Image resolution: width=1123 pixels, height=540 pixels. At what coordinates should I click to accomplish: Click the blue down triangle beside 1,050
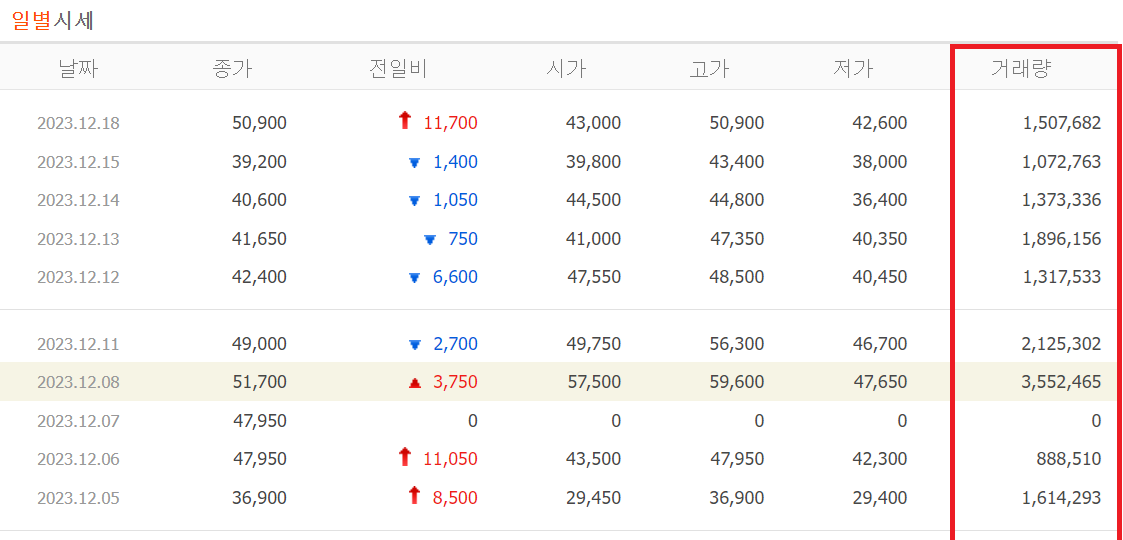click(x=414, y=201)
